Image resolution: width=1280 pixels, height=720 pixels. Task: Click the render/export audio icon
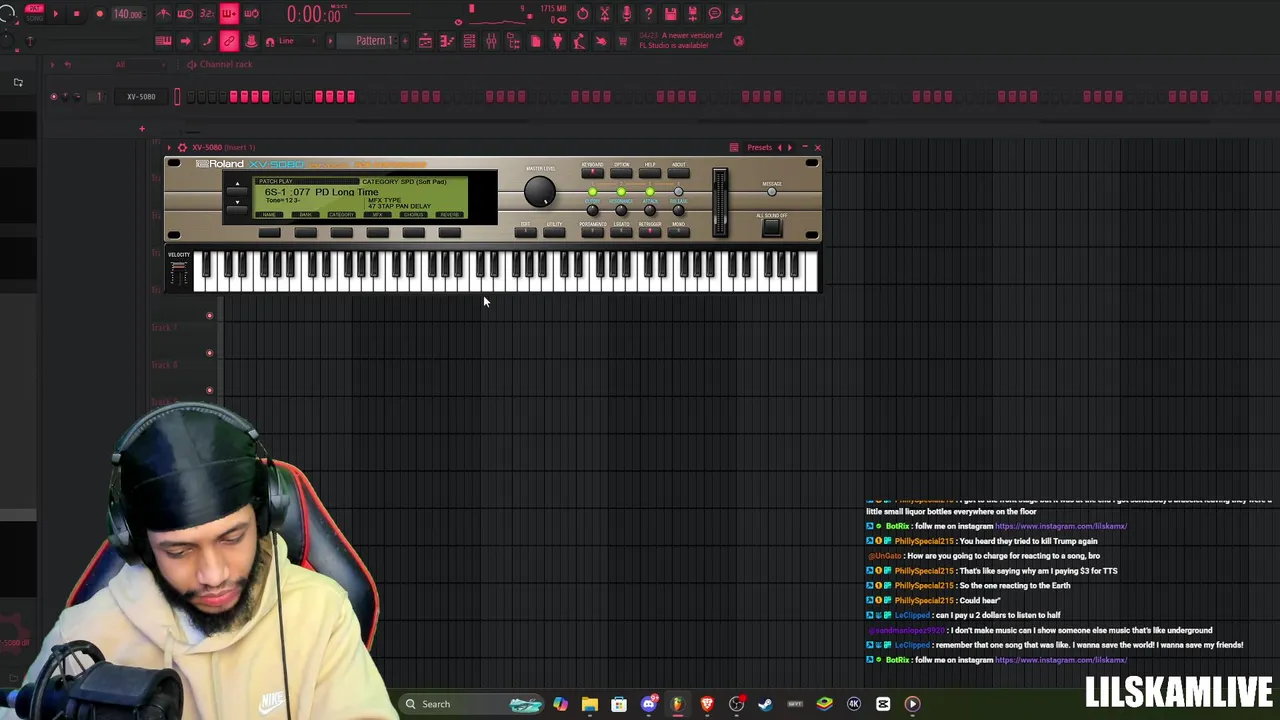click(x=692, y=14)
